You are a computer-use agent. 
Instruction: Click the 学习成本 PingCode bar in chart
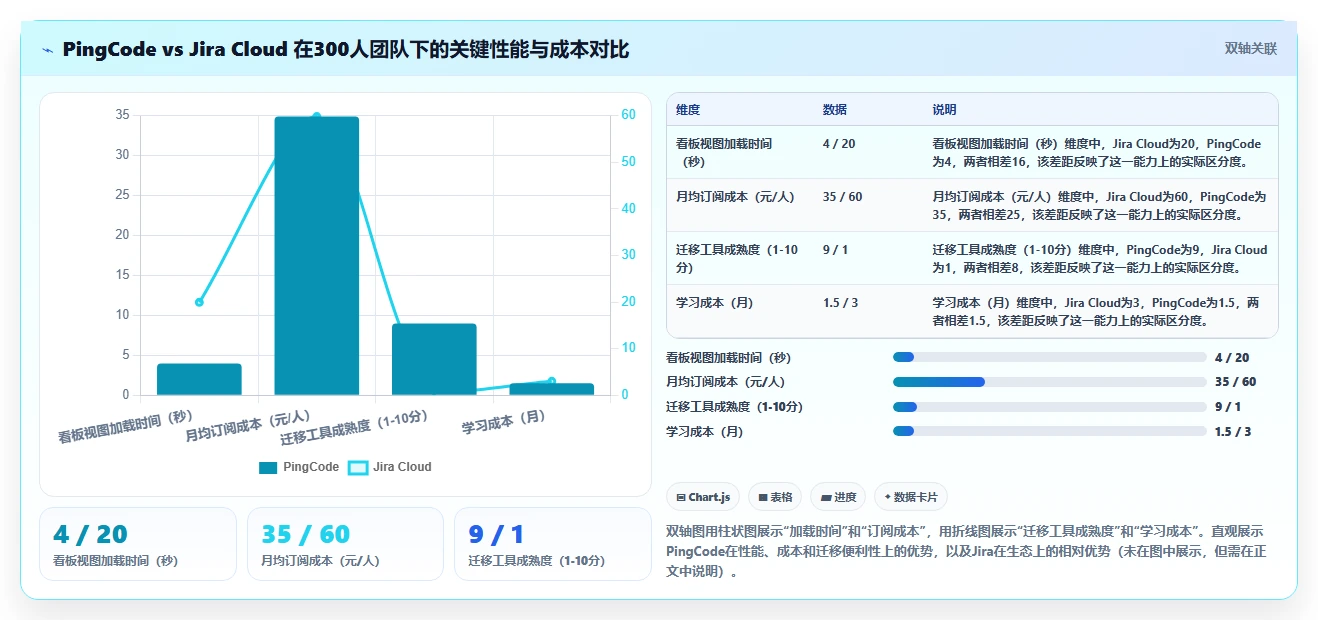[551, 389]
